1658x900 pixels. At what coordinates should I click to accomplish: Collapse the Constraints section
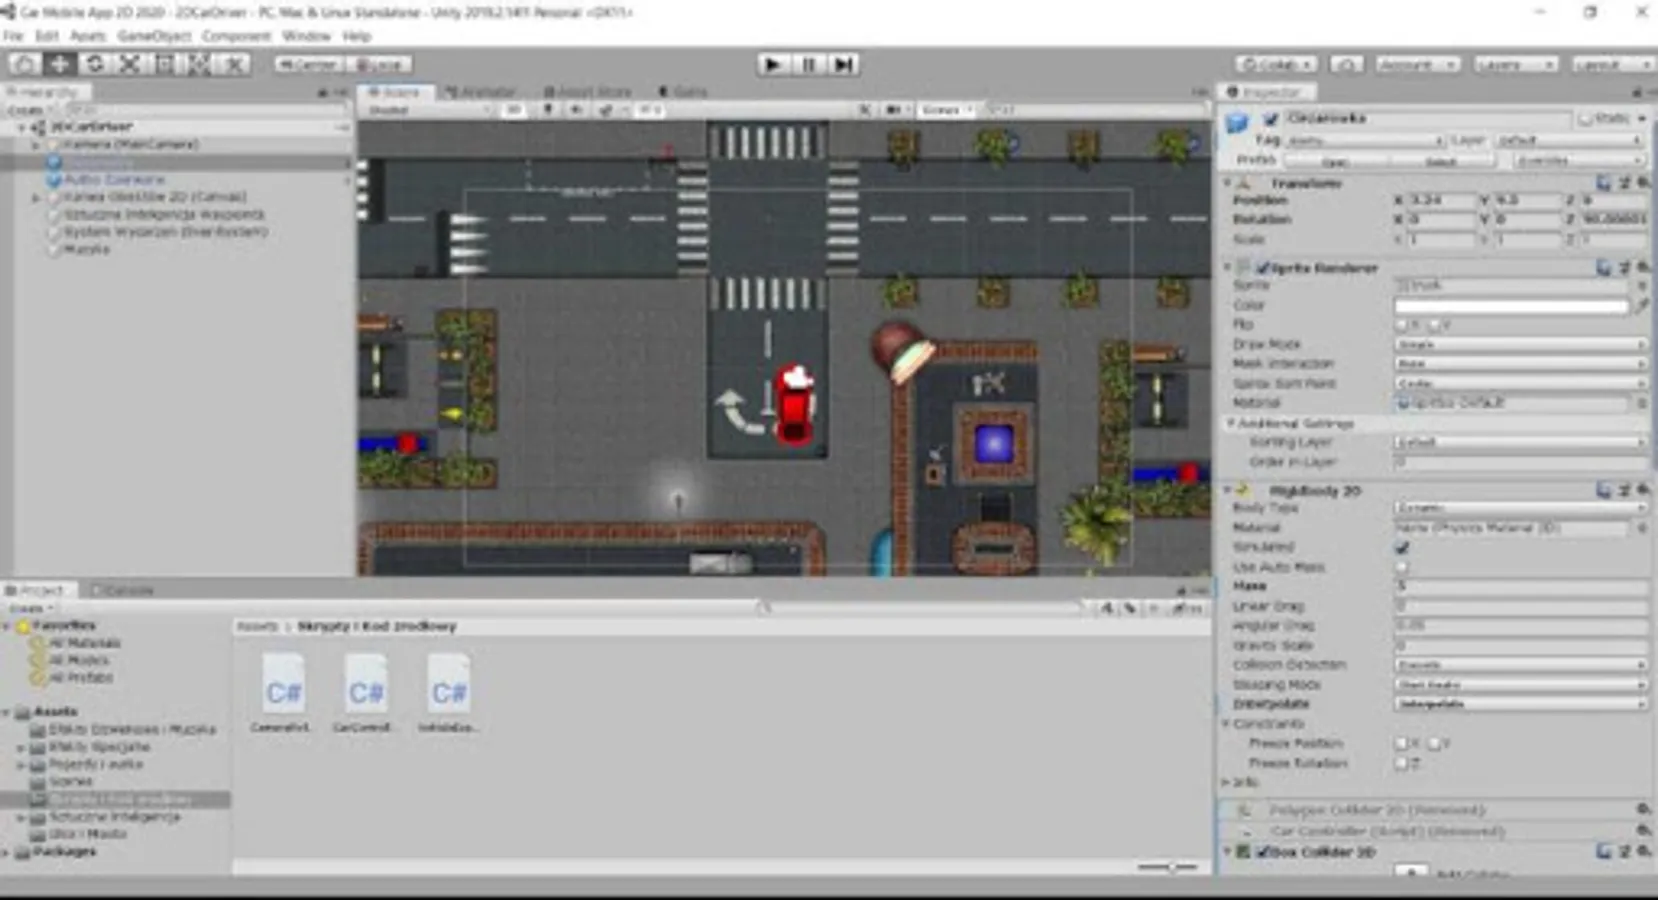coord(1227,723)
